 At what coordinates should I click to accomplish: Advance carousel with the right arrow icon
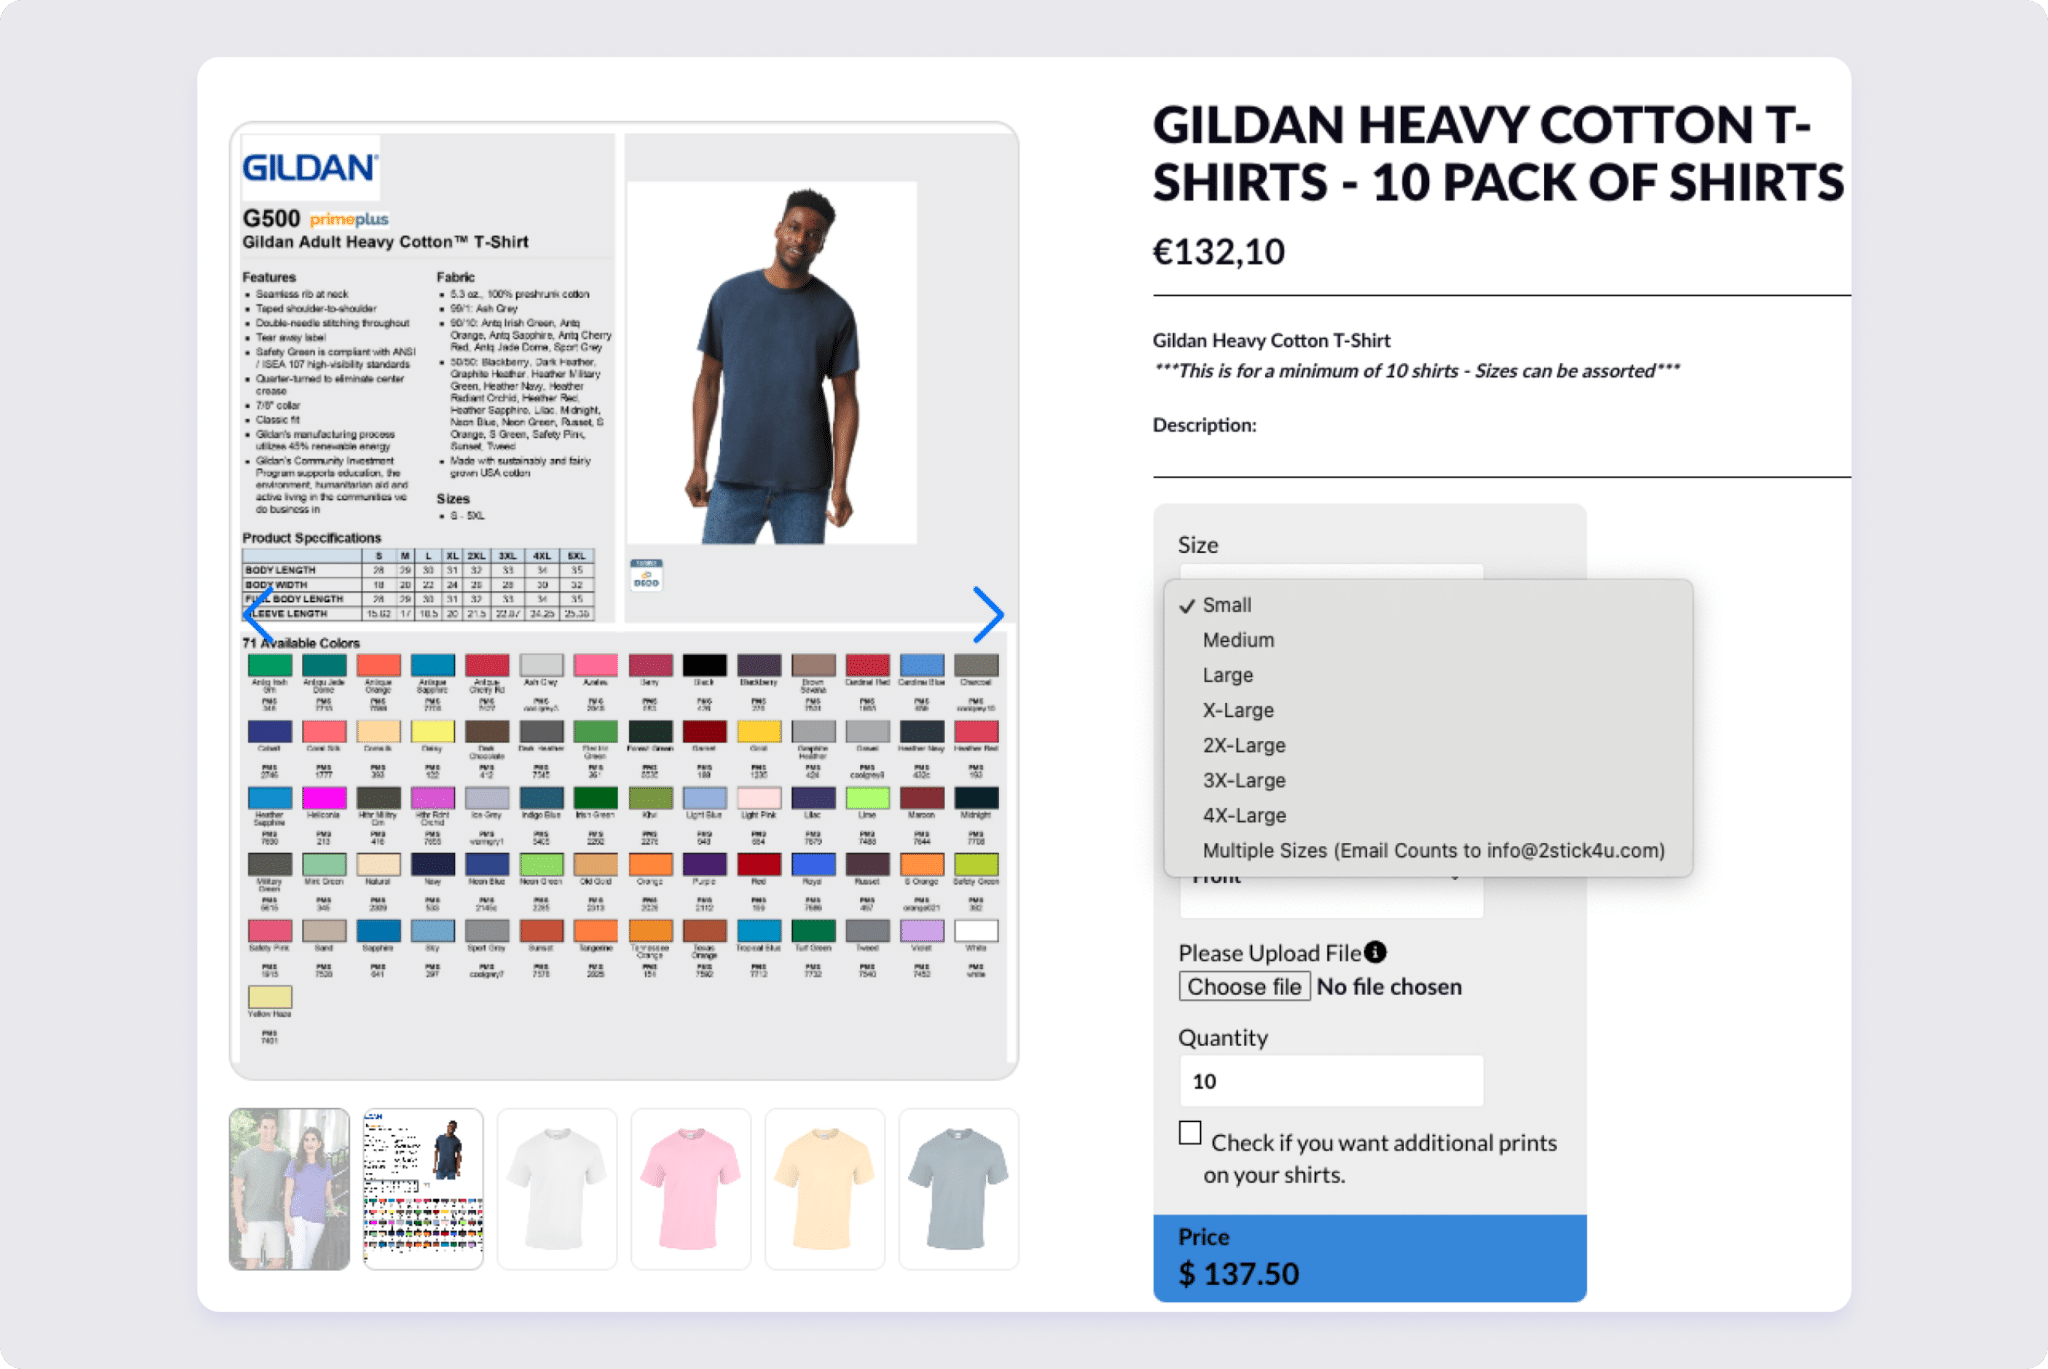tap(989, 614)
